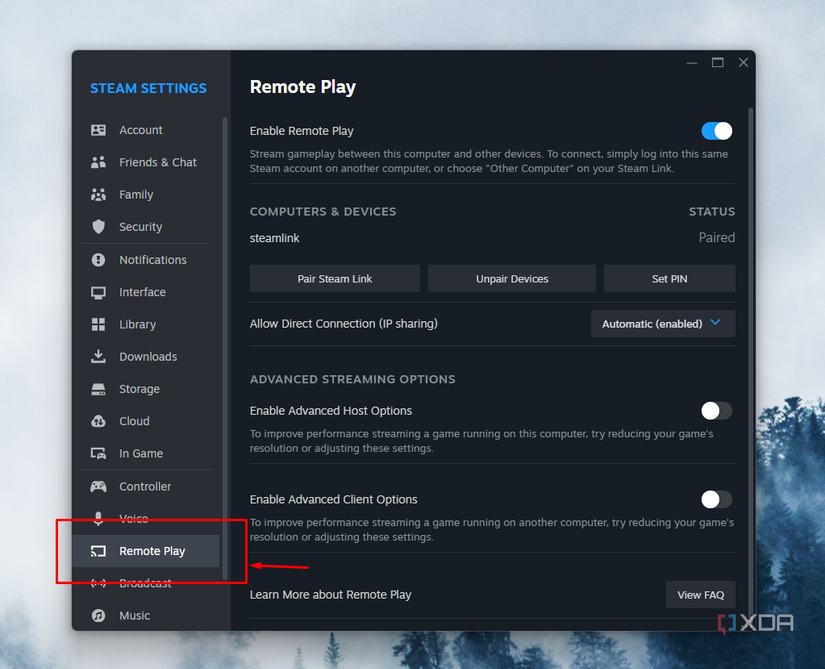Screen dimensions: 825x669
Task: Maximize the Steam Settings window
Action: coord(718,63)
